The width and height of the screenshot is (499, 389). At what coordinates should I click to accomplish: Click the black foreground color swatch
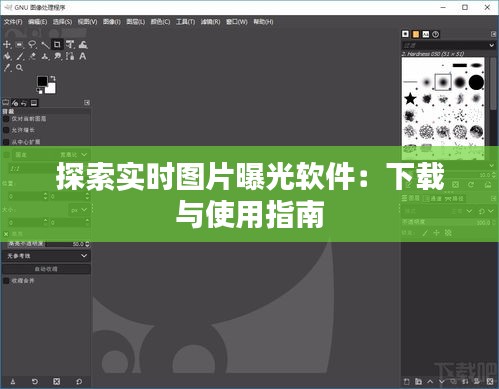(42, 81)
